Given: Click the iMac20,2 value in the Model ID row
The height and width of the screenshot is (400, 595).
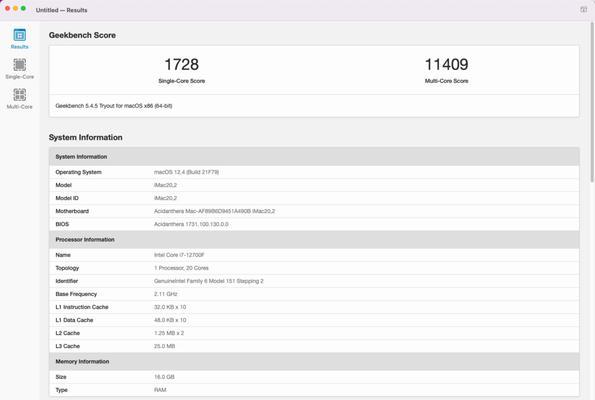Looking at the screenshot, I should coord(165,198).
